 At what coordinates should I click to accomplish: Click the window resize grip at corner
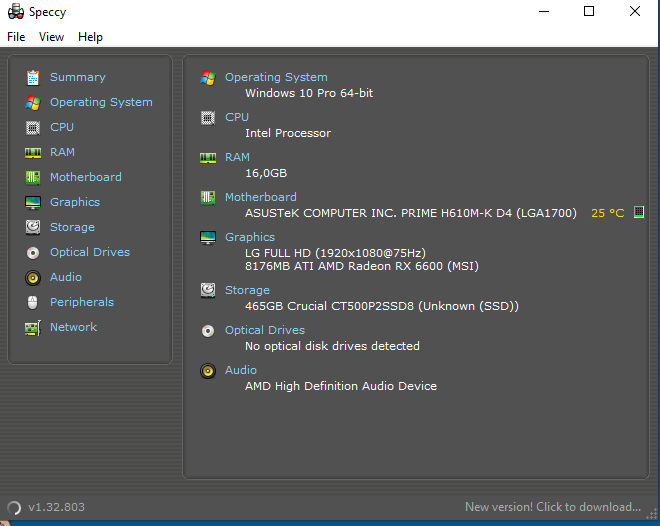pyautogui.click(x=652, y=515)
